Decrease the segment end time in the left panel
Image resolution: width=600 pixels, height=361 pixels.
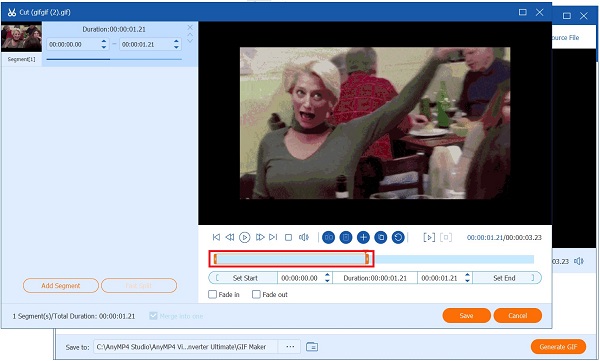(x=176, y=47)
